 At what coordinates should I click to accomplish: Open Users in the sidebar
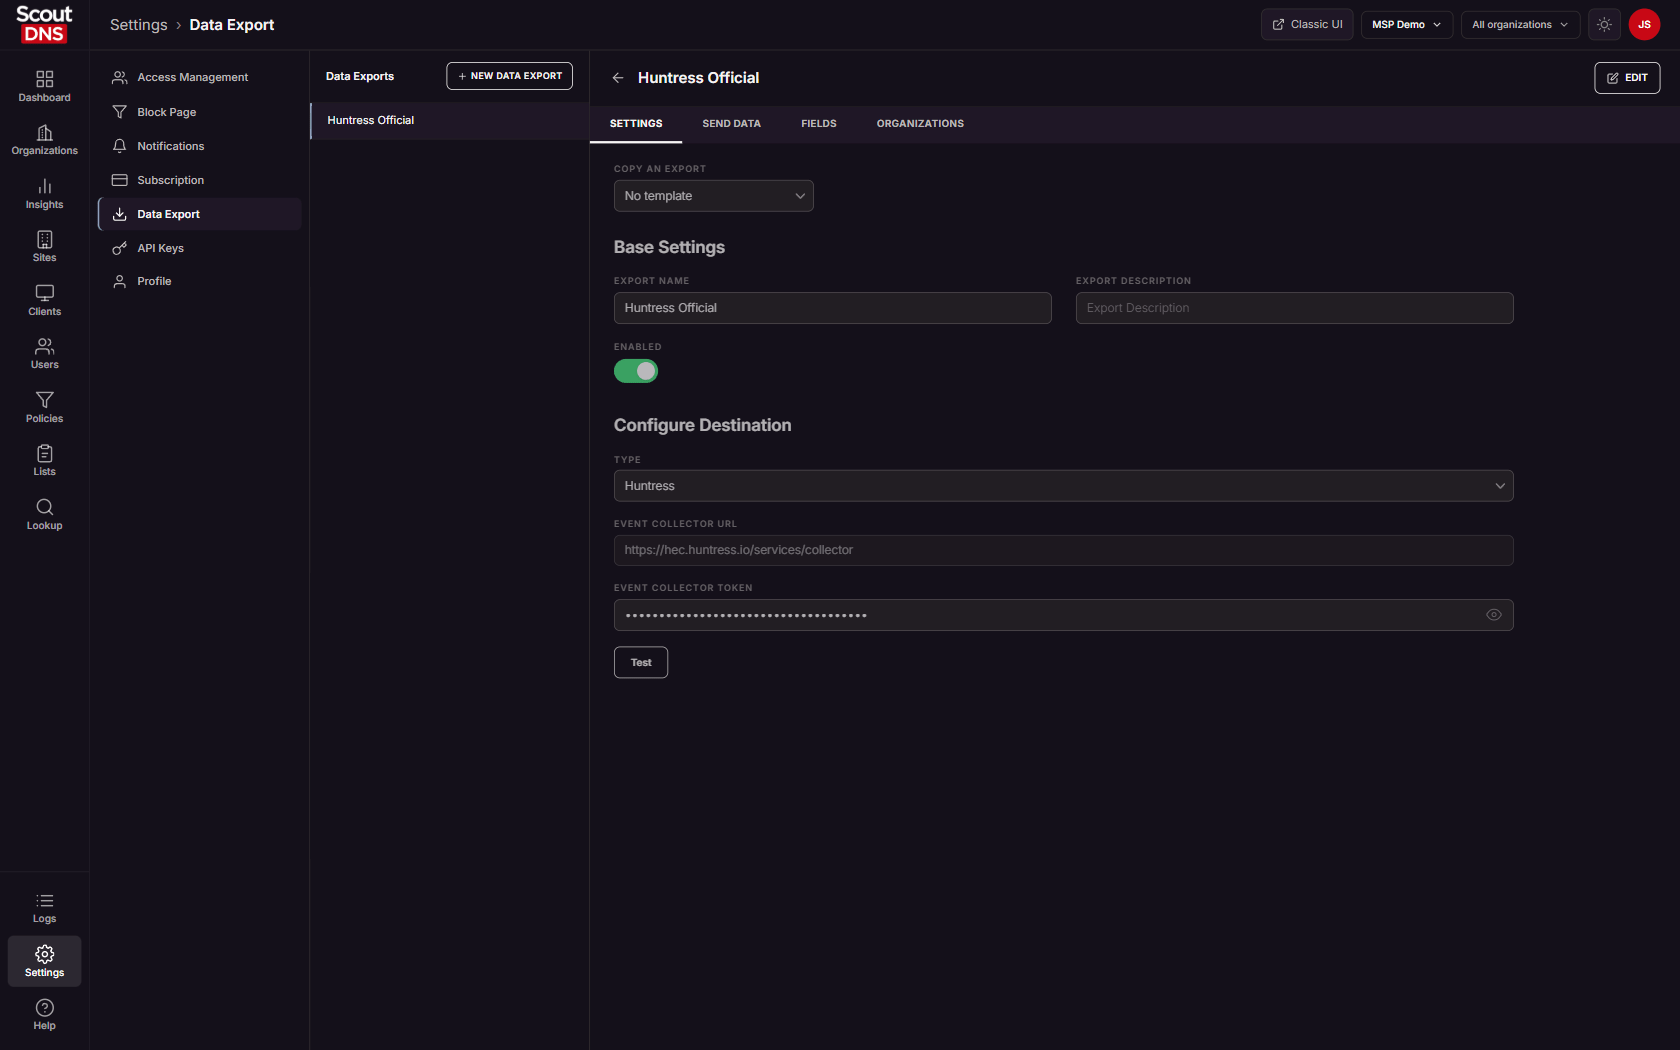(x=44, y=354)
